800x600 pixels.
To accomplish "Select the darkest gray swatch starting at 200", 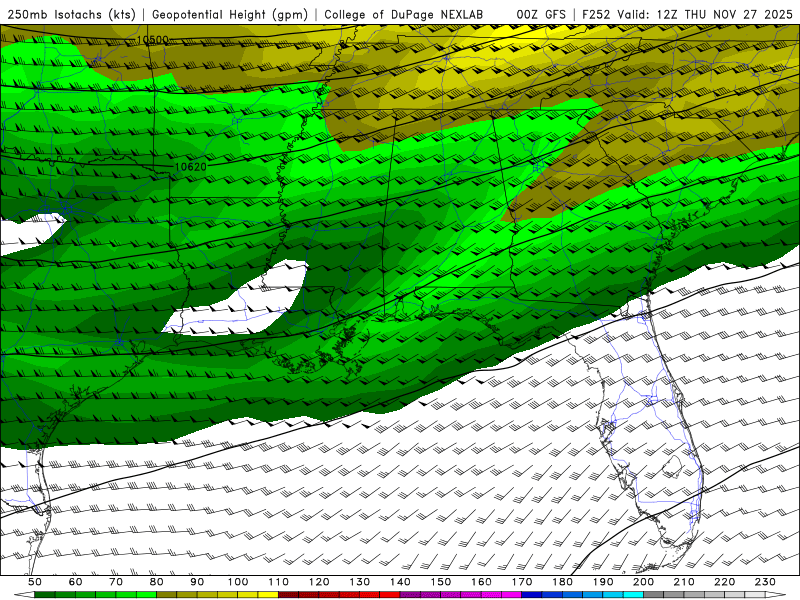I will pyautogui.click(x=654, y=595).
